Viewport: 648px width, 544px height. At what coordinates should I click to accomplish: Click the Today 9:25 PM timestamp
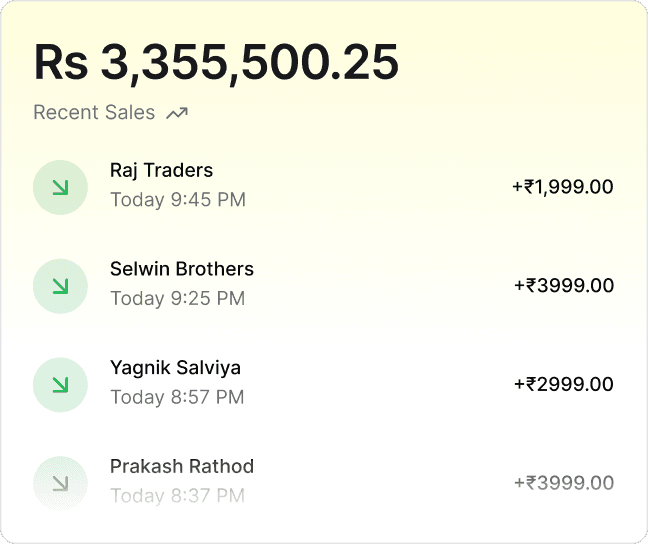tap(177, 298)
